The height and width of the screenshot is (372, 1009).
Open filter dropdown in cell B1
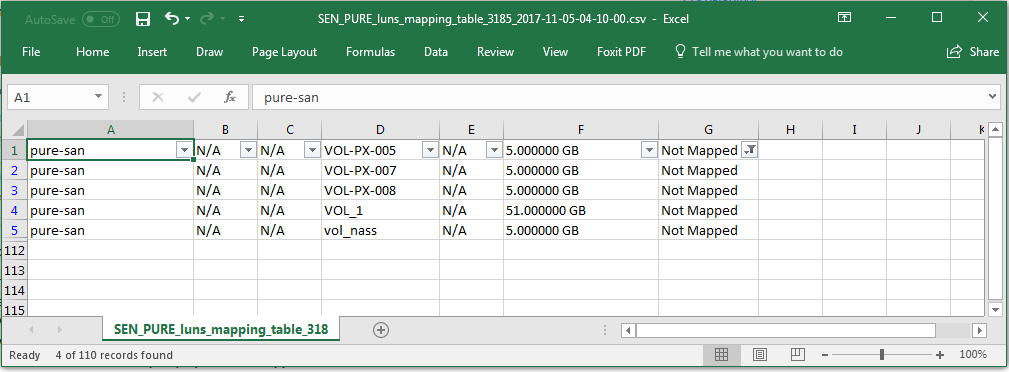248,150
